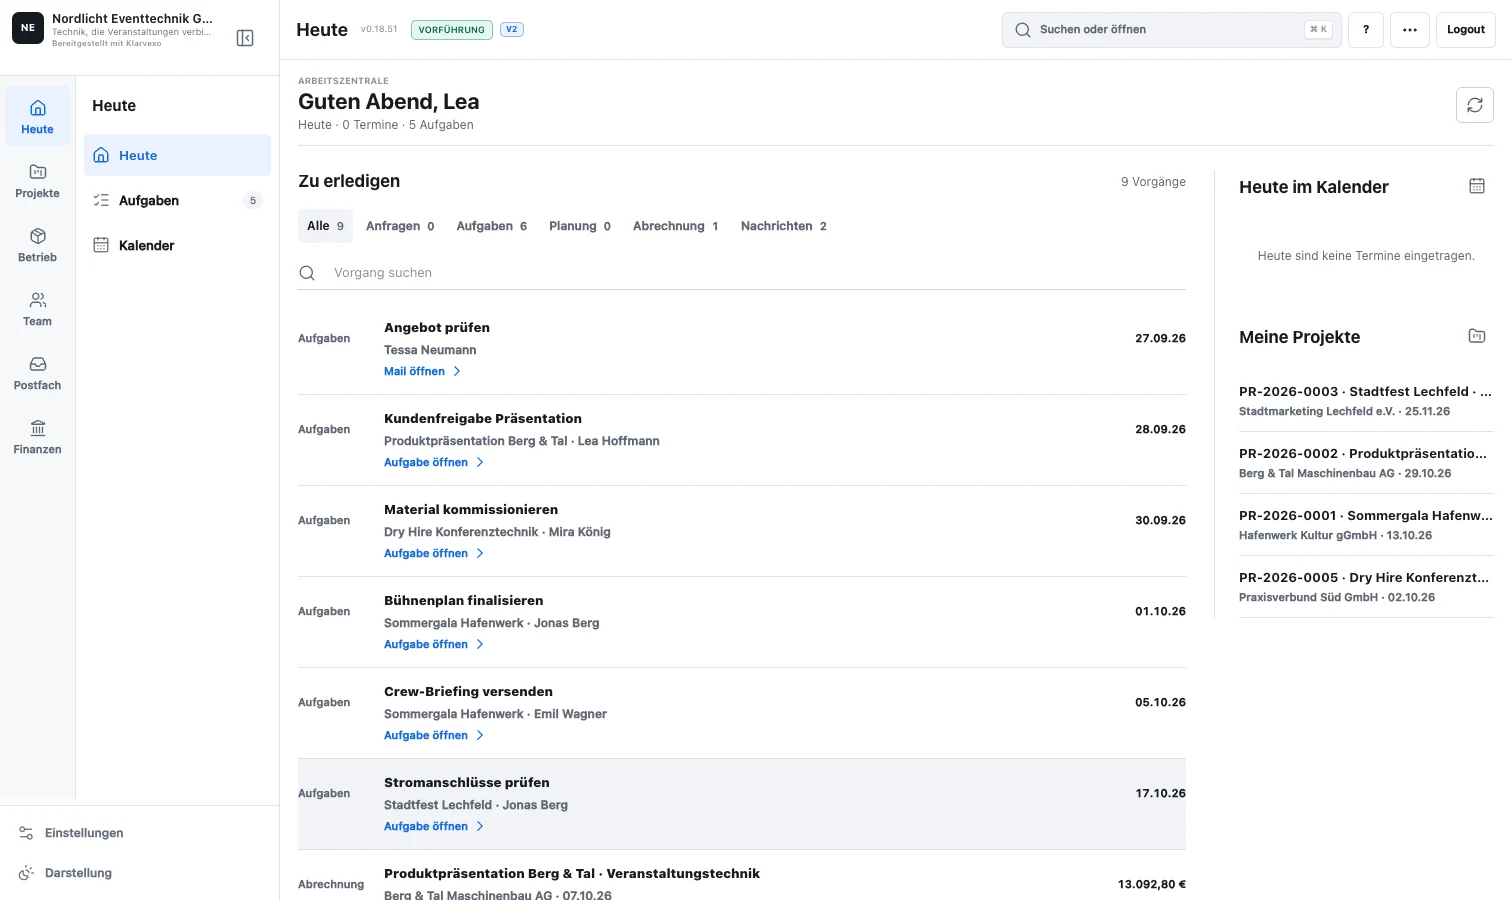Switch to the Nachrichten filter tab

pos(783,226)
